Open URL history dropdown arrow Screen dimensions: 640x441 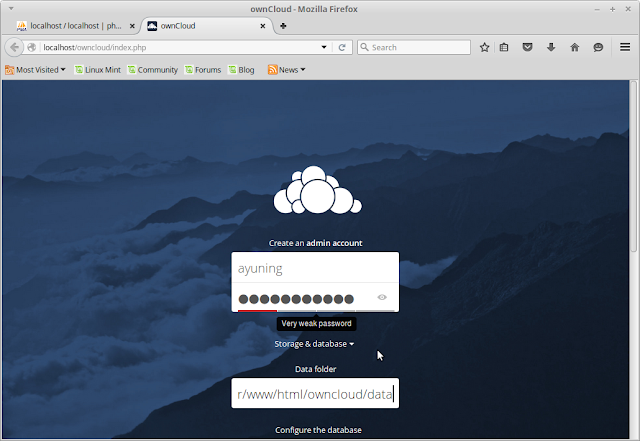(324, 47)
